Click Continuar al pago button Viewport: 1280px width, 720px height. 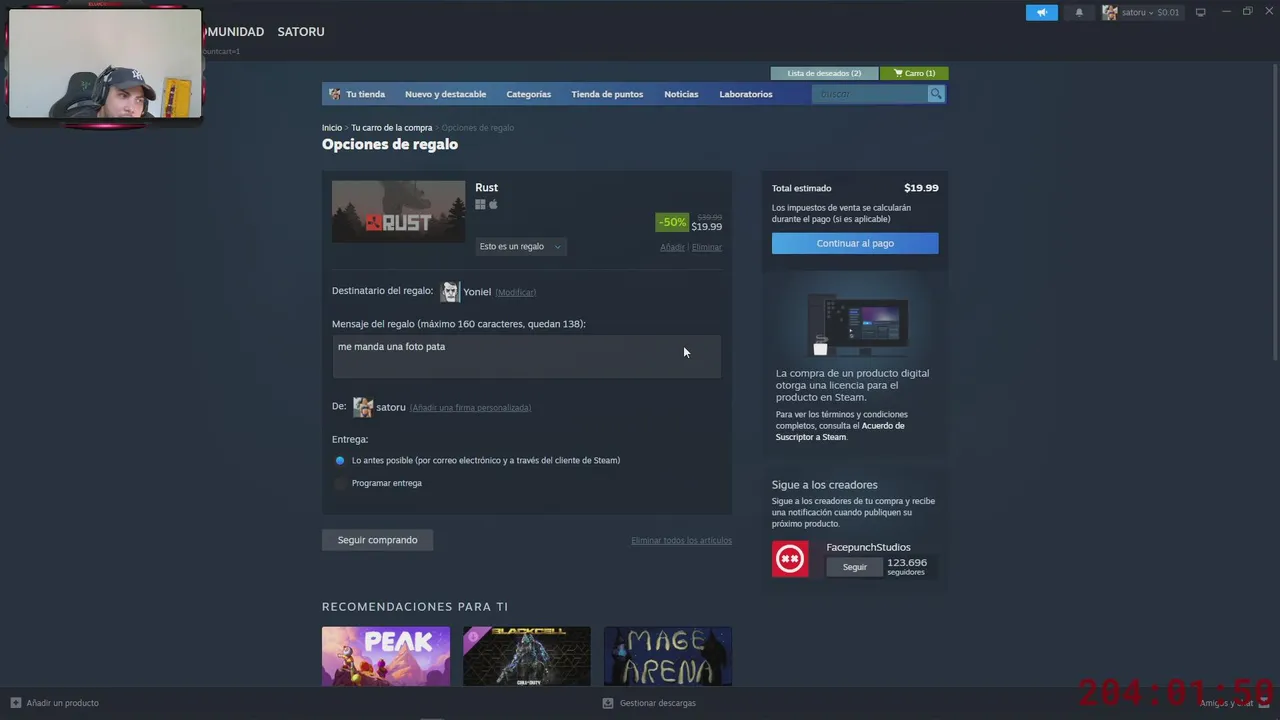[855, 243]
